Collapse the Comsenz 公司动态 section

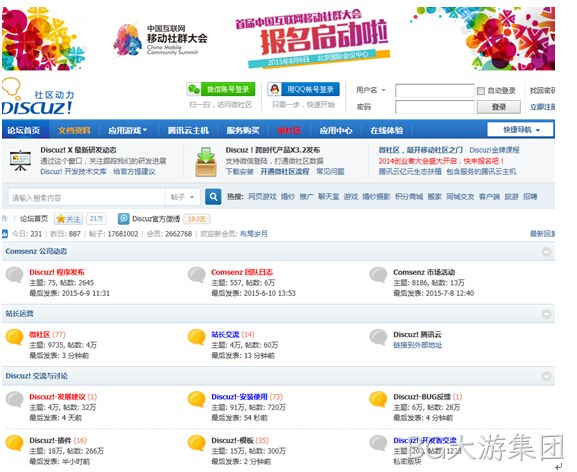(x=546, y=252)
